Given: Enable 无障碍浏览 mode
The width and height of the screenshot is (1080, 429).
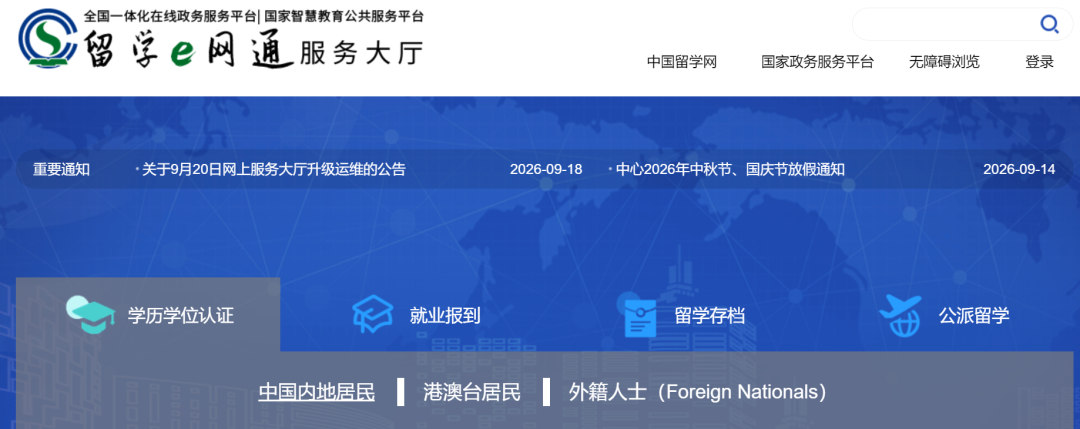Looking at the screenshot, I should point(944,62).
